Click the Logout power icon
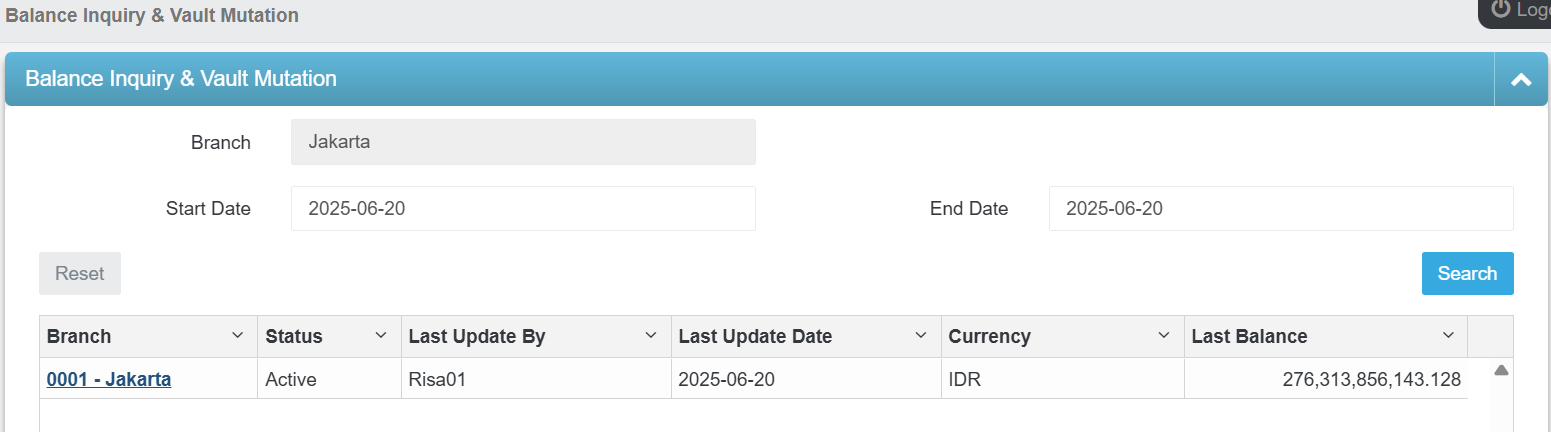Viewport: 1551px width, 432px height. tap(1500, 9)
